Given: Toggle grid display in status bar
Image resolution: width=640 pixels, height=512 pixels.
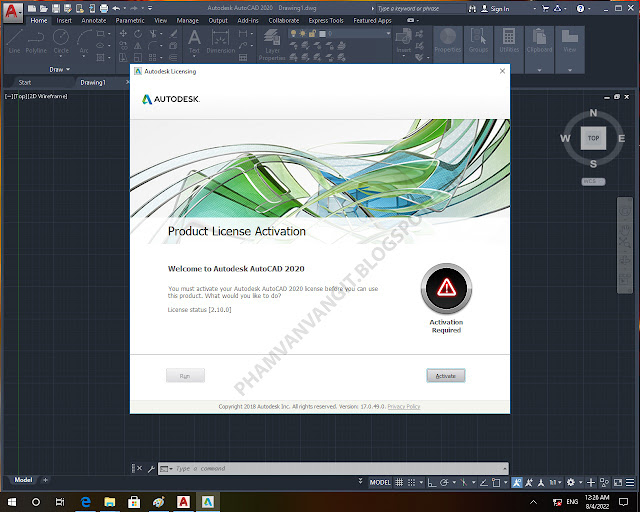Looking at the screenshot, I should click(x=399, y=483).
